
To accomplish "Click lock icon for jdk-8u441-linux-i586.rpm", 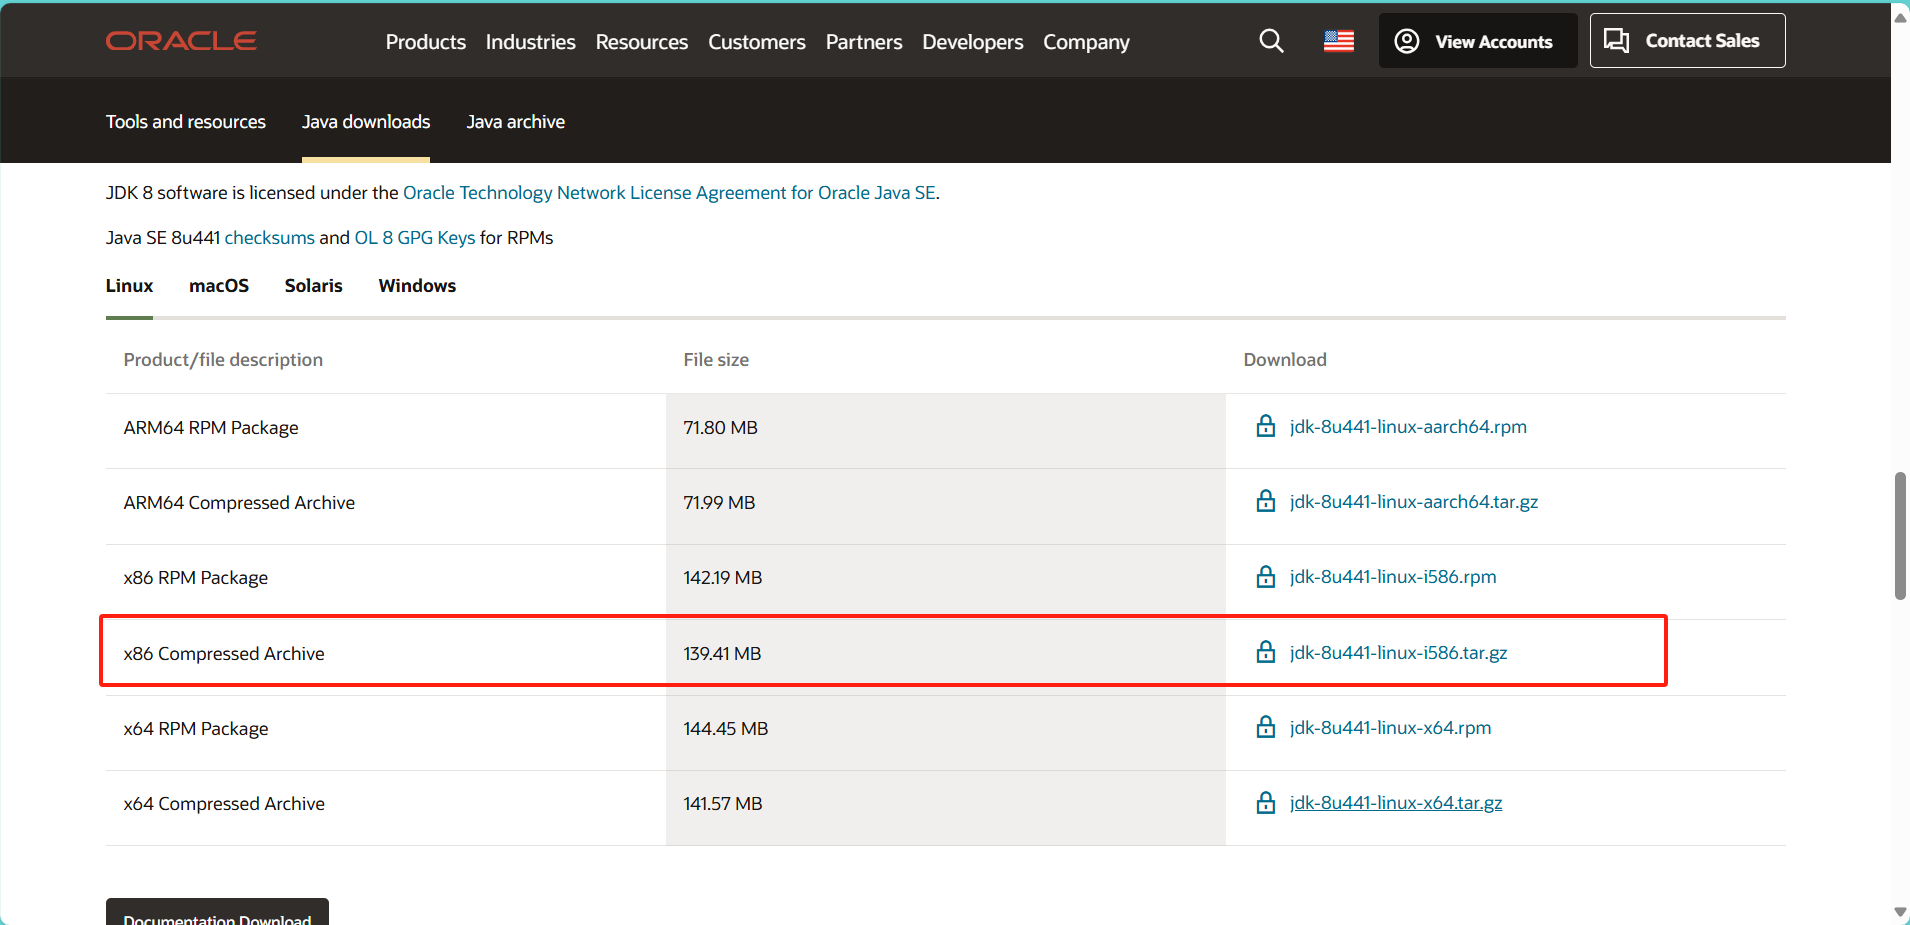I will coord(1266,577).
